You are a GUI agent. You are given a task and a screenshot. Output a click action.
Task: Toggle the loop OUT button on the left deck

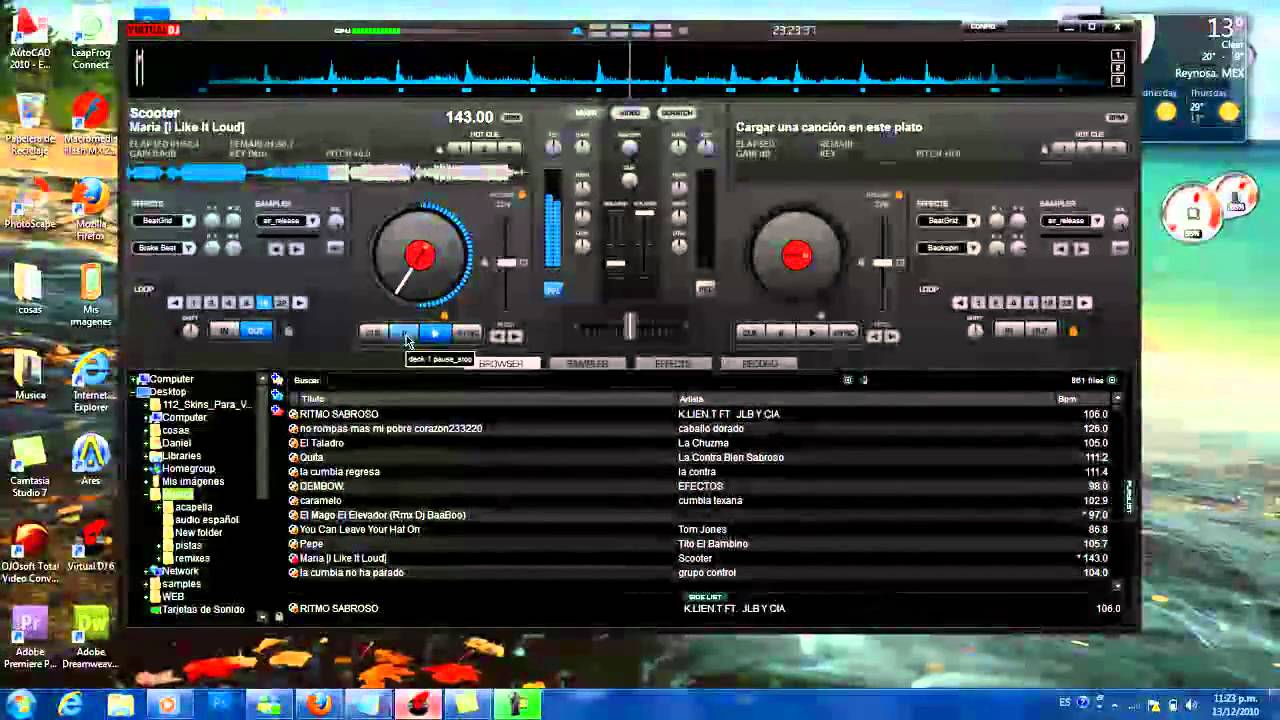(256, 331)
